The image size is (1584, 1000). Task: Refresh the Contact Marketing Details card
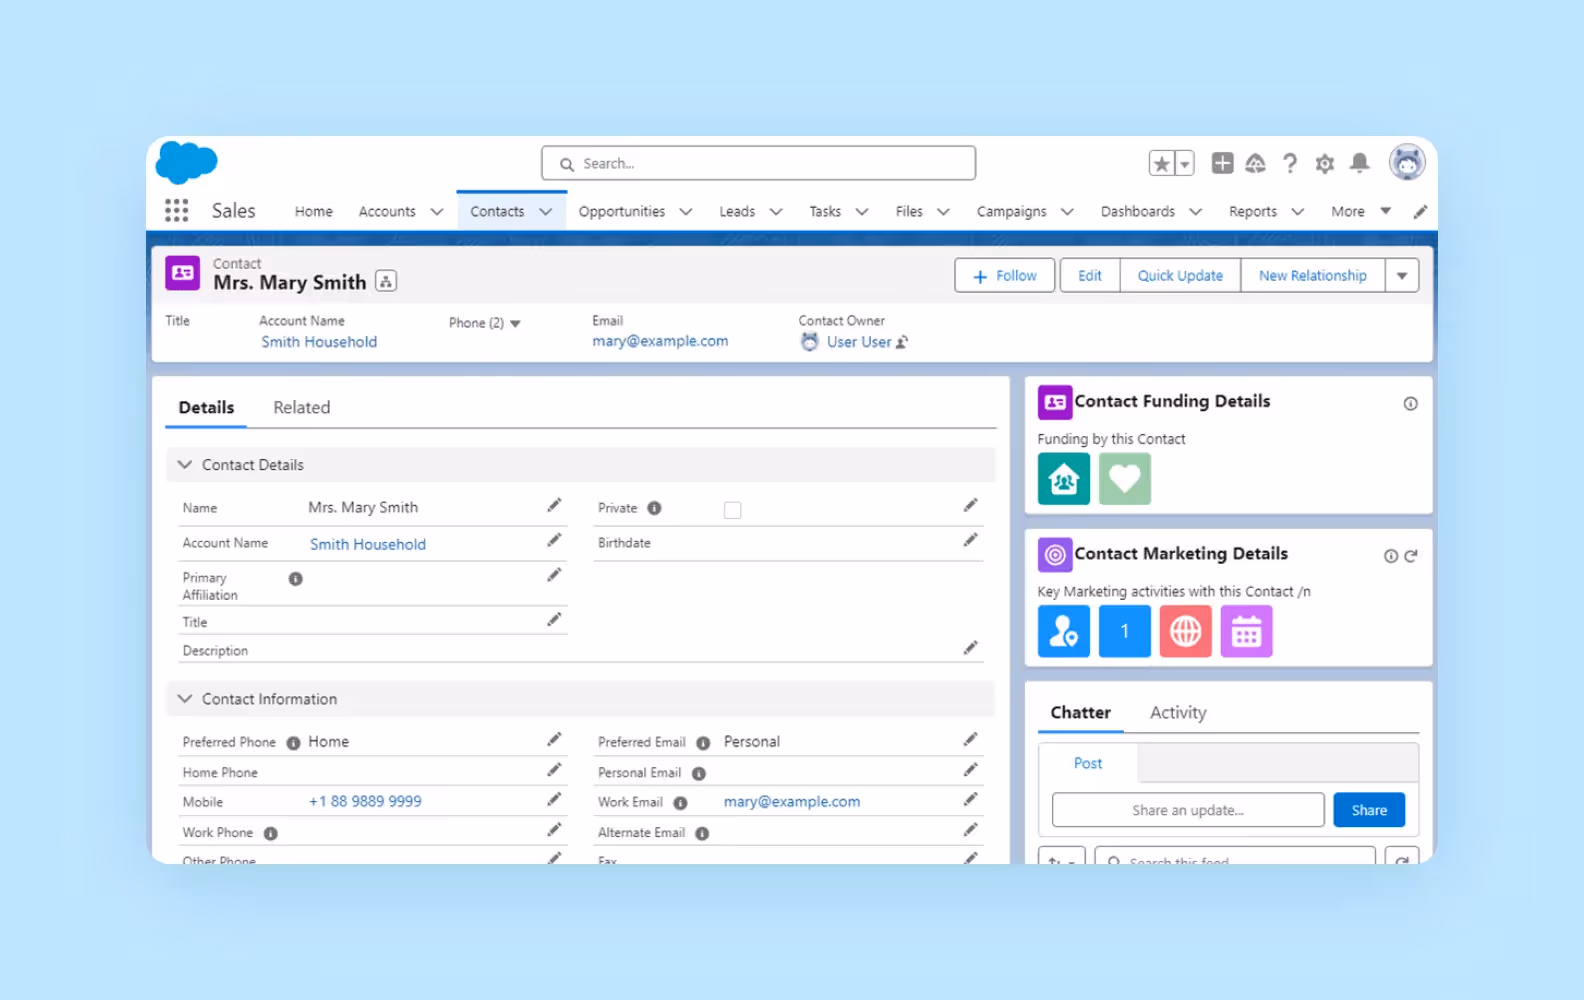pyautogui.click(x=1411, y=556)
